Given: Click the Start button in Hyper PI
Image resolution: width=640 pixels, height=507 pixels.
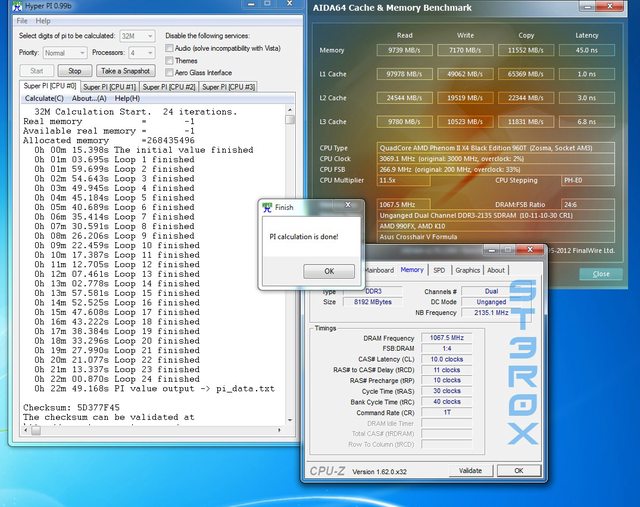Looking at the screenshot, I should pyautogui.click(x=37, y=71).
